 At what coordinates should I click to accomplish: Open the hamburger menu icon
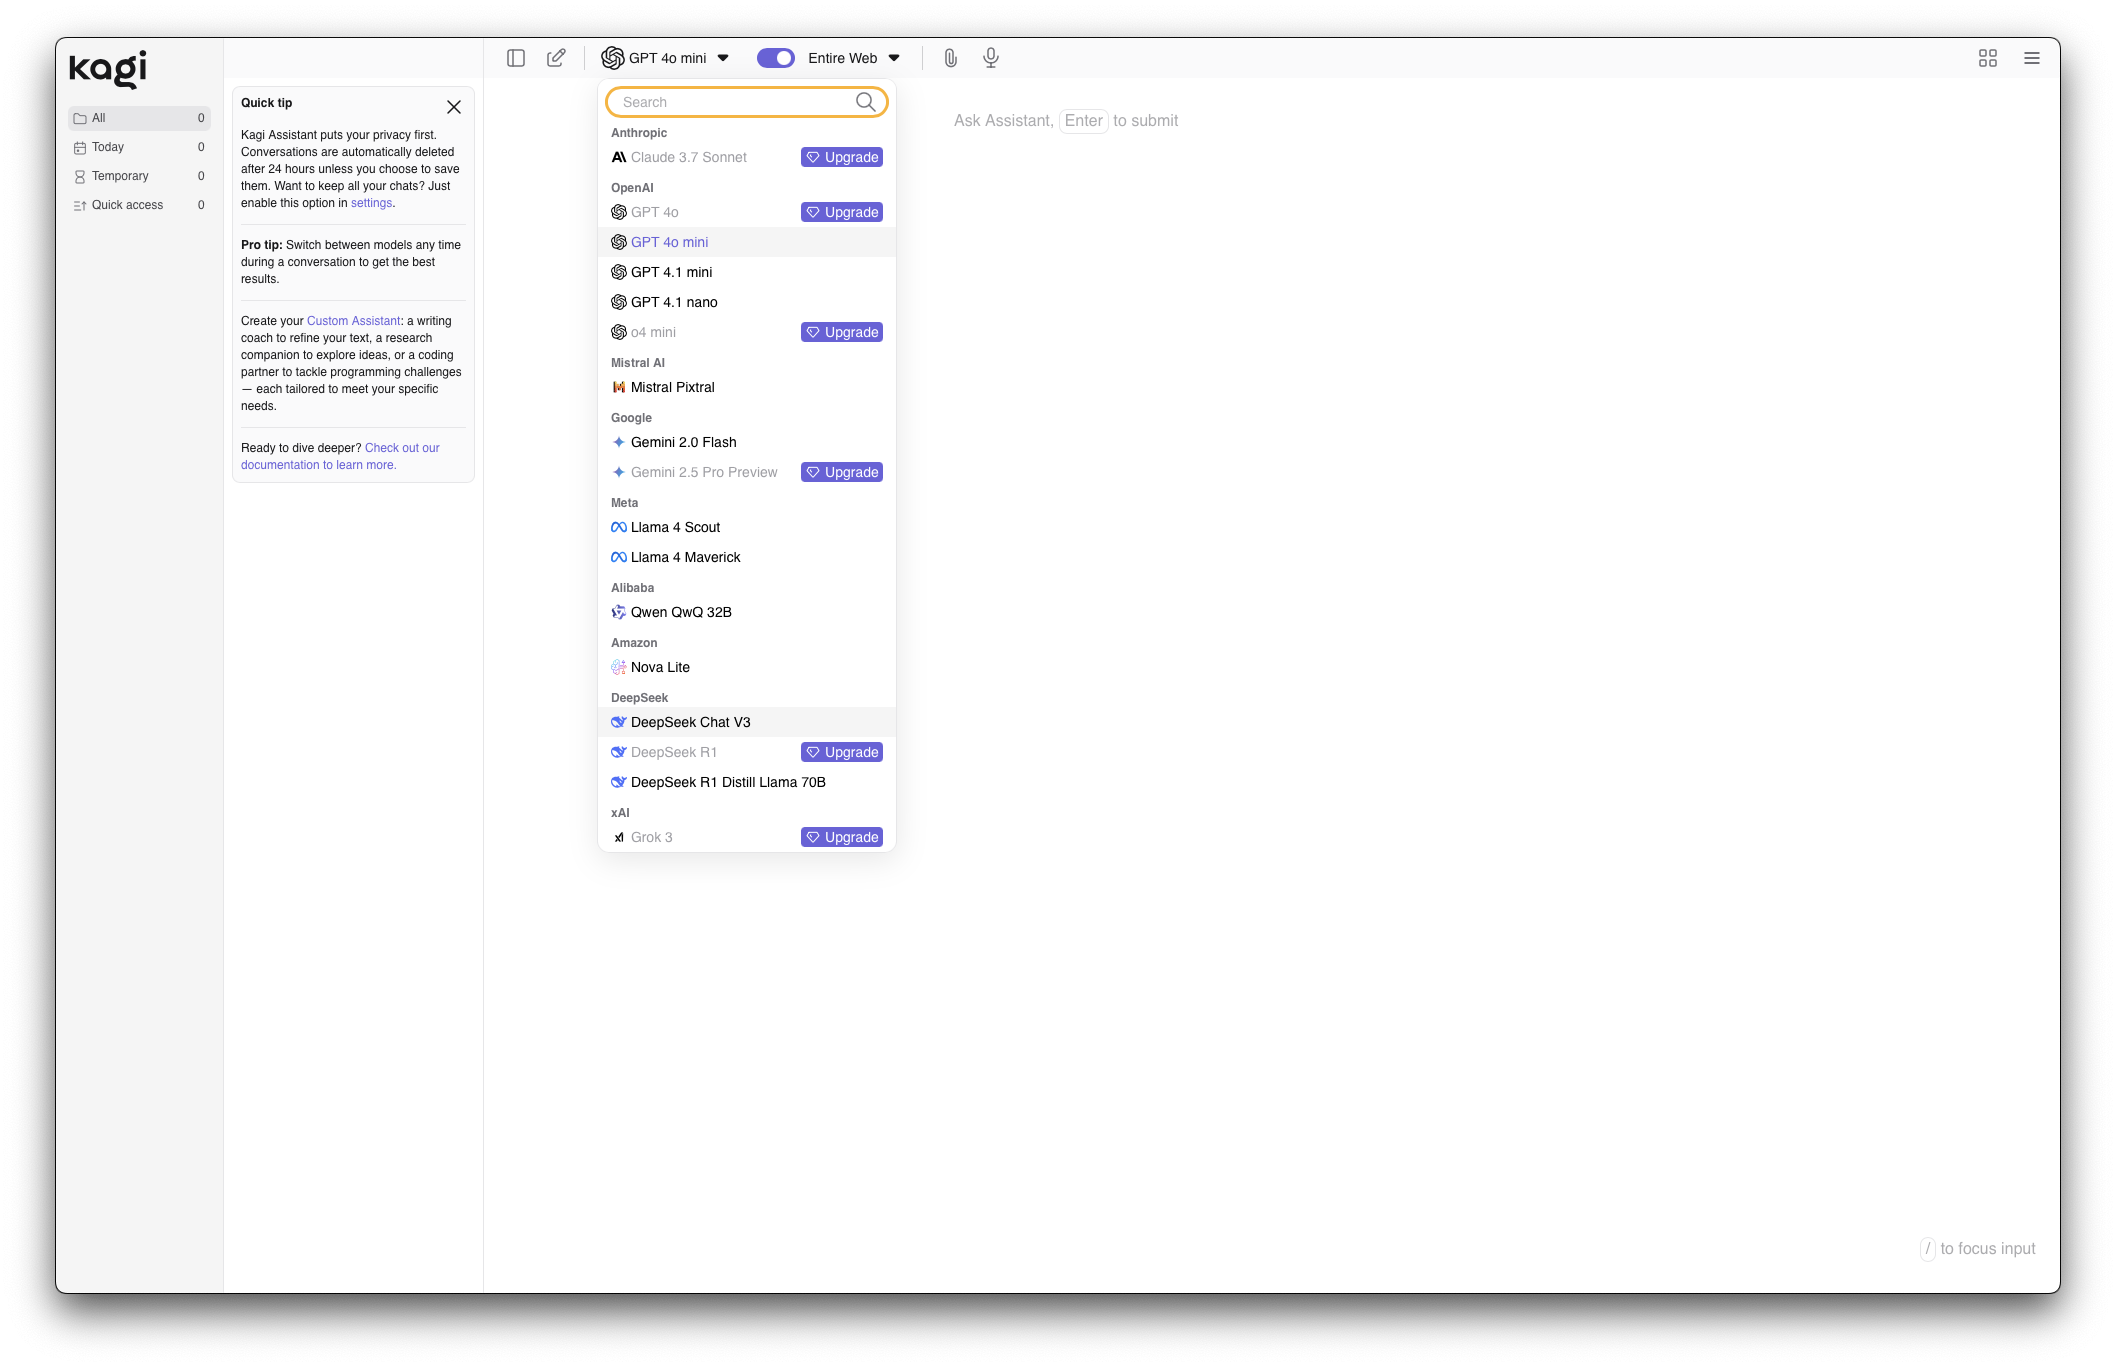point(2031,58)
